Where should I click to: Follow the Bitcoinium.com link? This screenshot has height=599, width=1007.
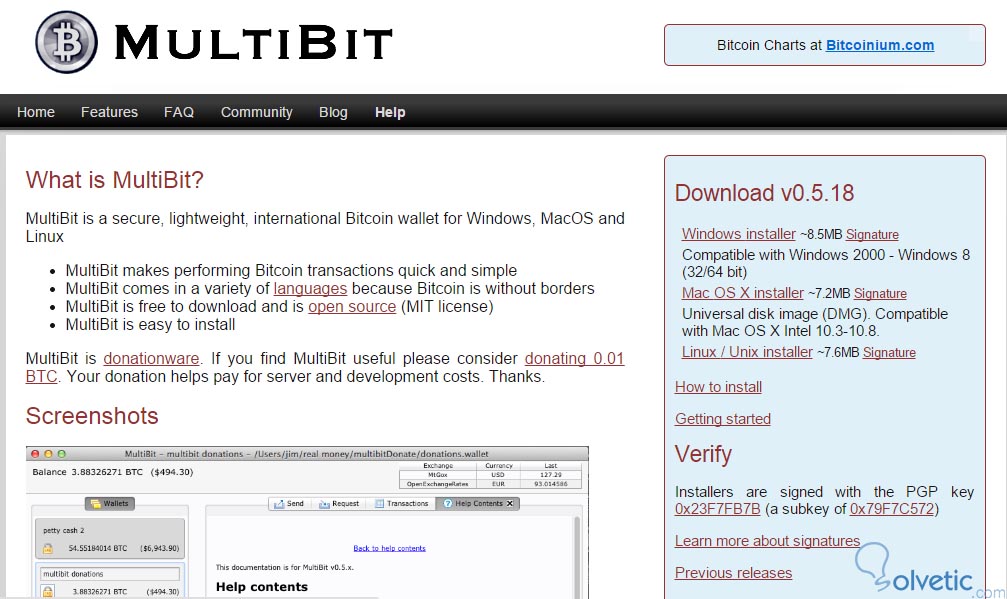880,45
